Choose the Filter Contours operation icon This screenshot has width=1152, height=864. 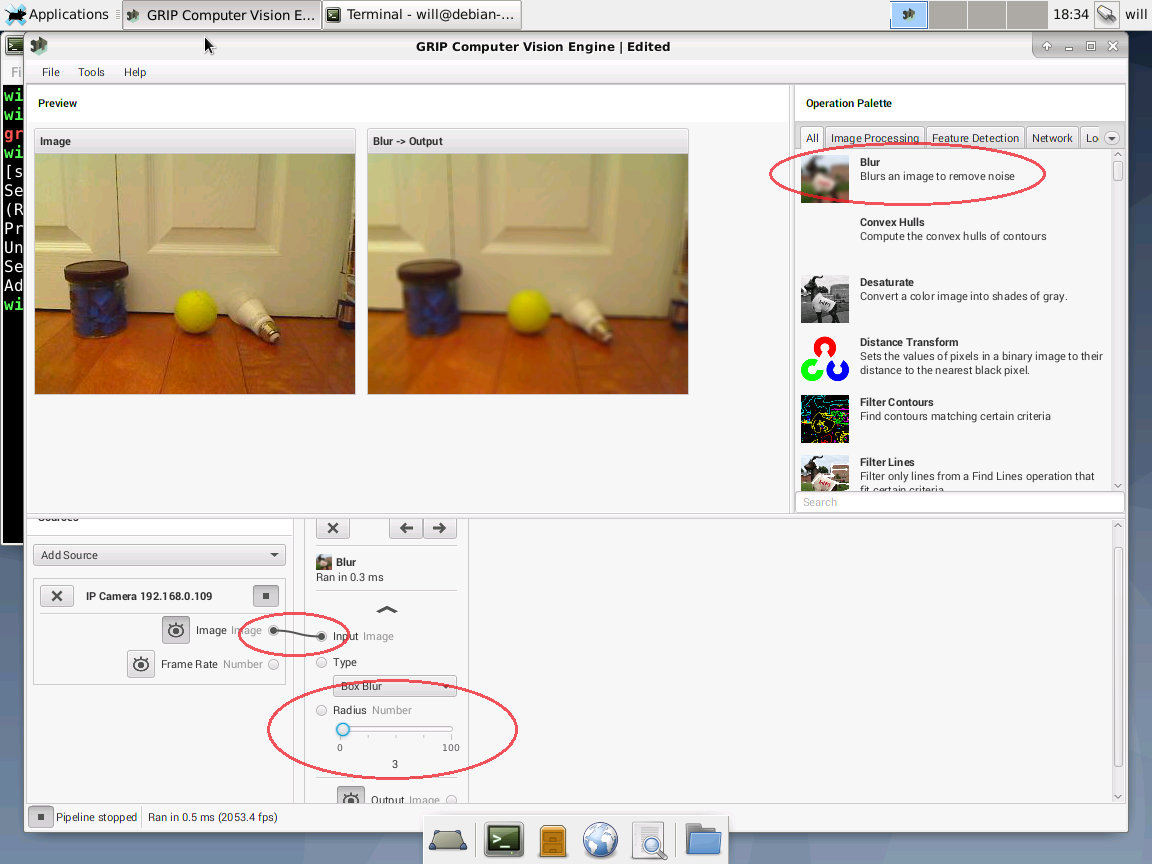824,419
